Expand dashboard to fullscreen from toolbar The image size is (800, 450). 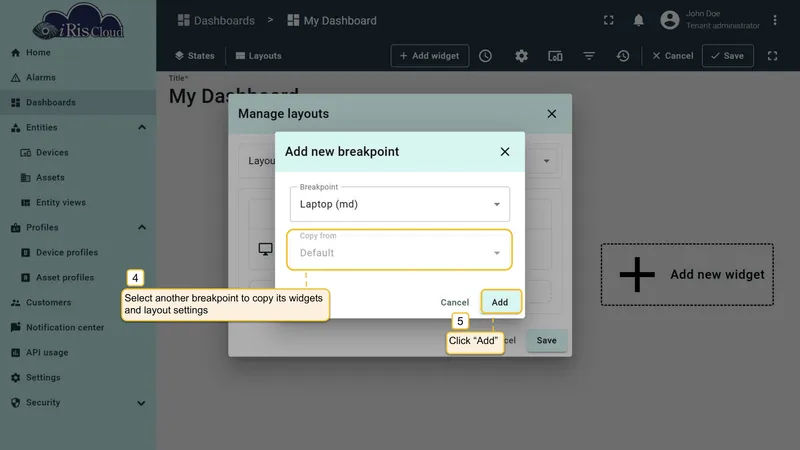(772, 56)
